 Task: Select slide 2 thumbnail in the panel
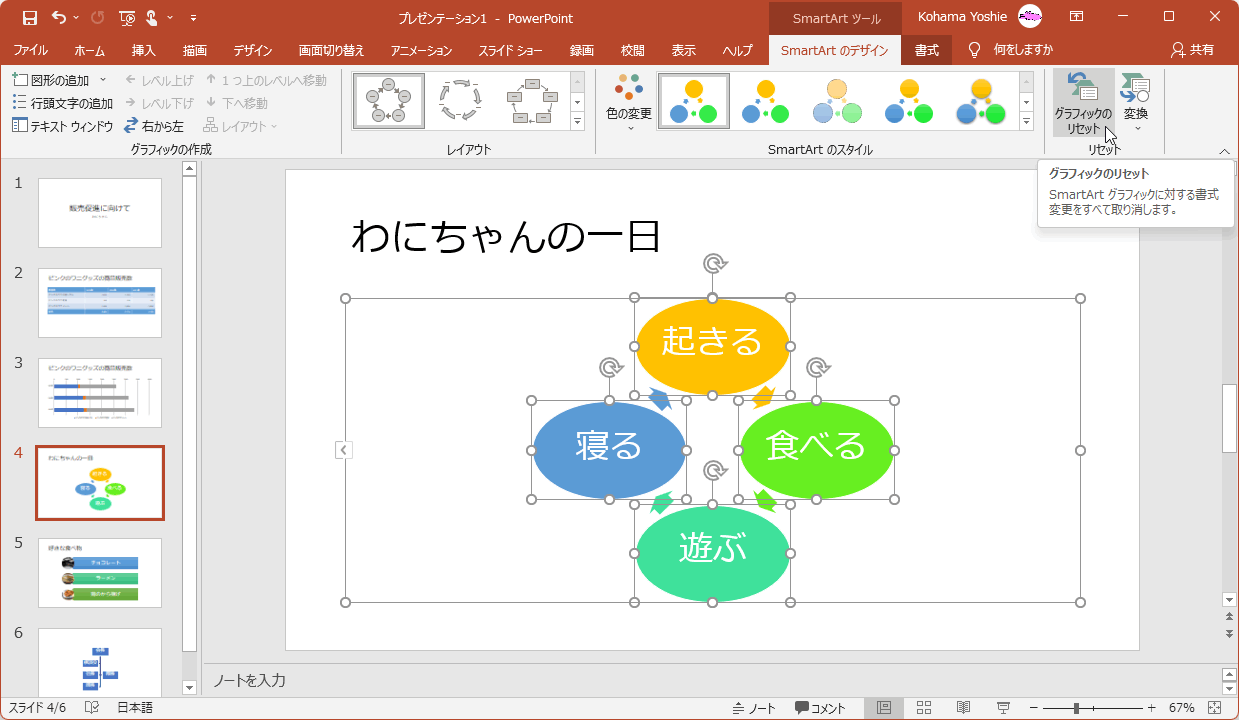tap(99, 302)
